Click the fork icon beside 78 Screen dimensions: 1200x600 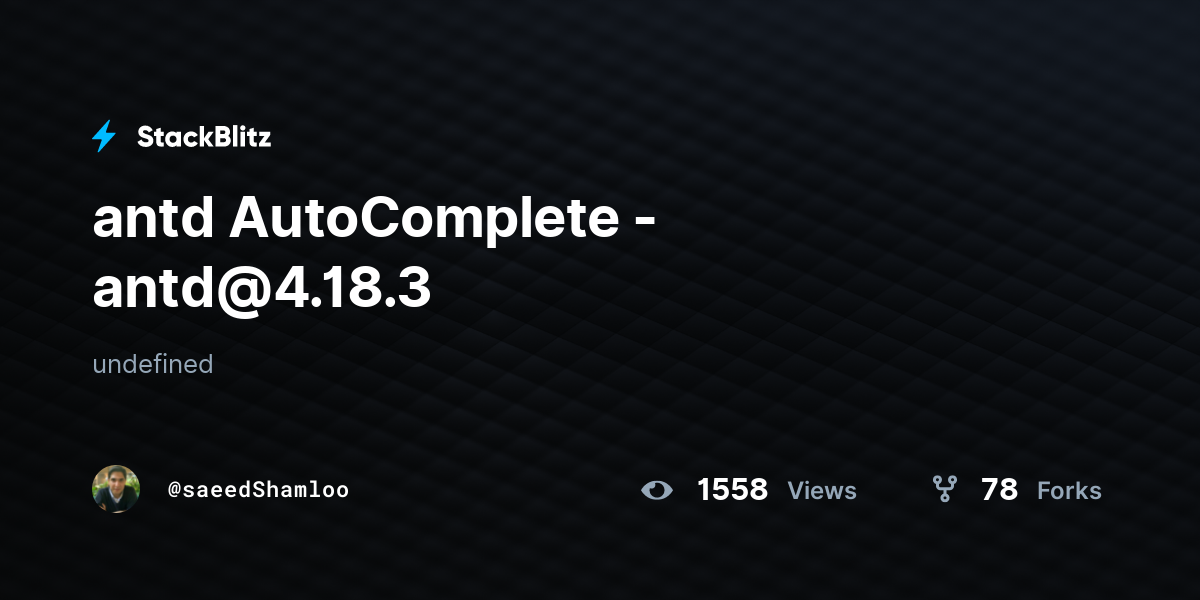tap(944, 489)
